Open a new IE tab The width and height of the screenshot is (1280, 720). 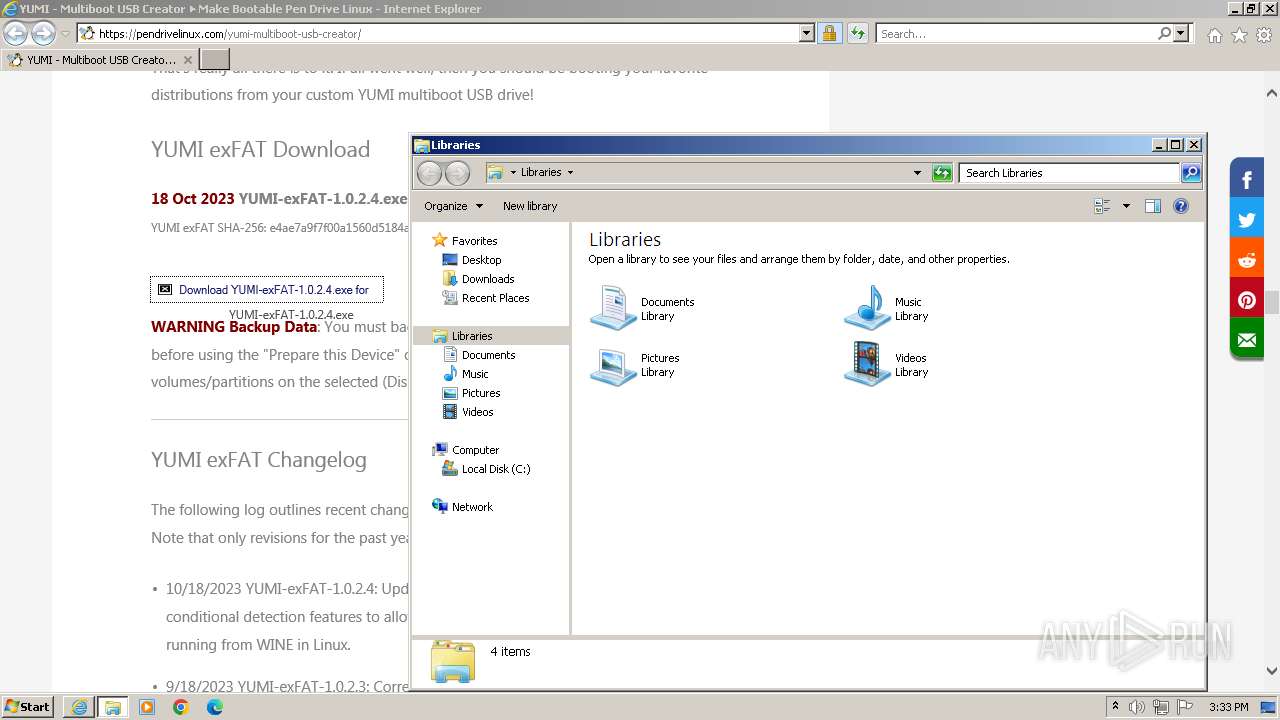[215, 60]
